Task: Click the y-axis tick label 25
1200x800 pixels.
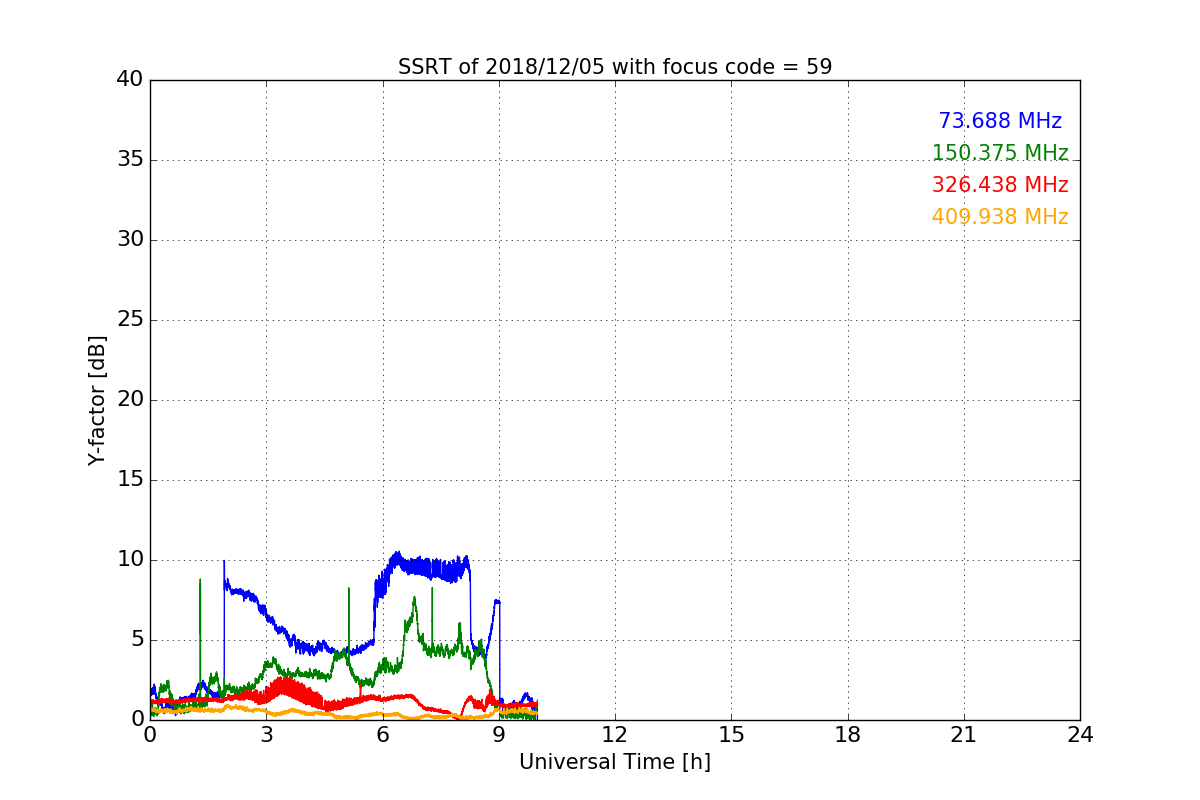Action: pos(130,320)
